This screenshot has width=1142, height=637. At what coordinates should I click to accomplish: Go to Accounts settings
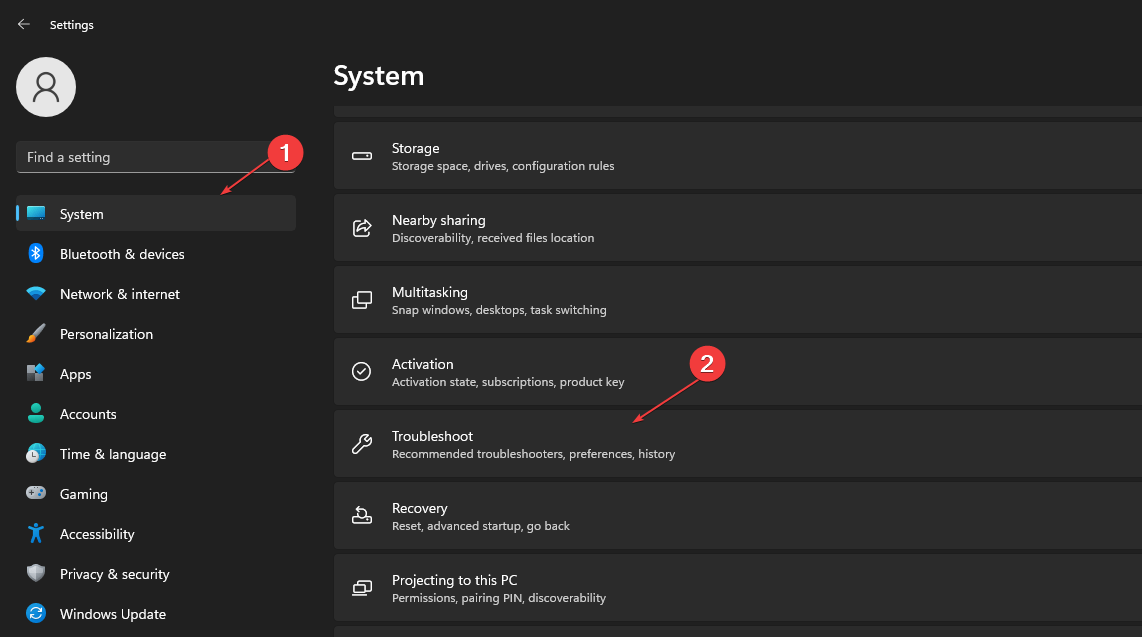[x=88, y=414]
